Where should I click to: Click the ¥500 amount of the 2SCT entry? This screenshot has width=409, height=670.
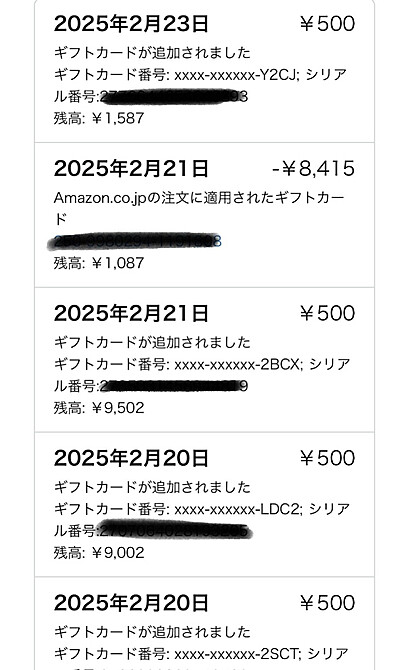coord(327,603)
